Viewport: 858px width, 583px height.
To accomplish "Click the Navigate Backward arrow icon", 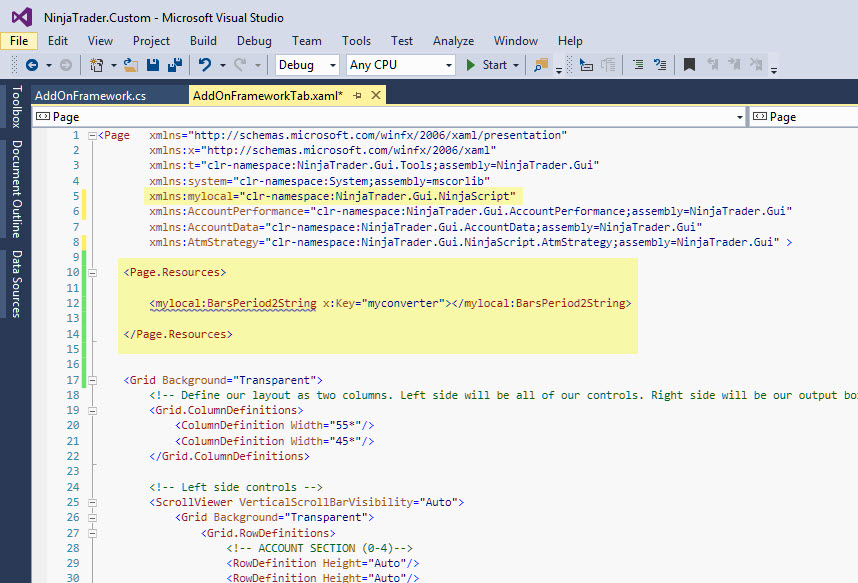I will coord(32,65).
